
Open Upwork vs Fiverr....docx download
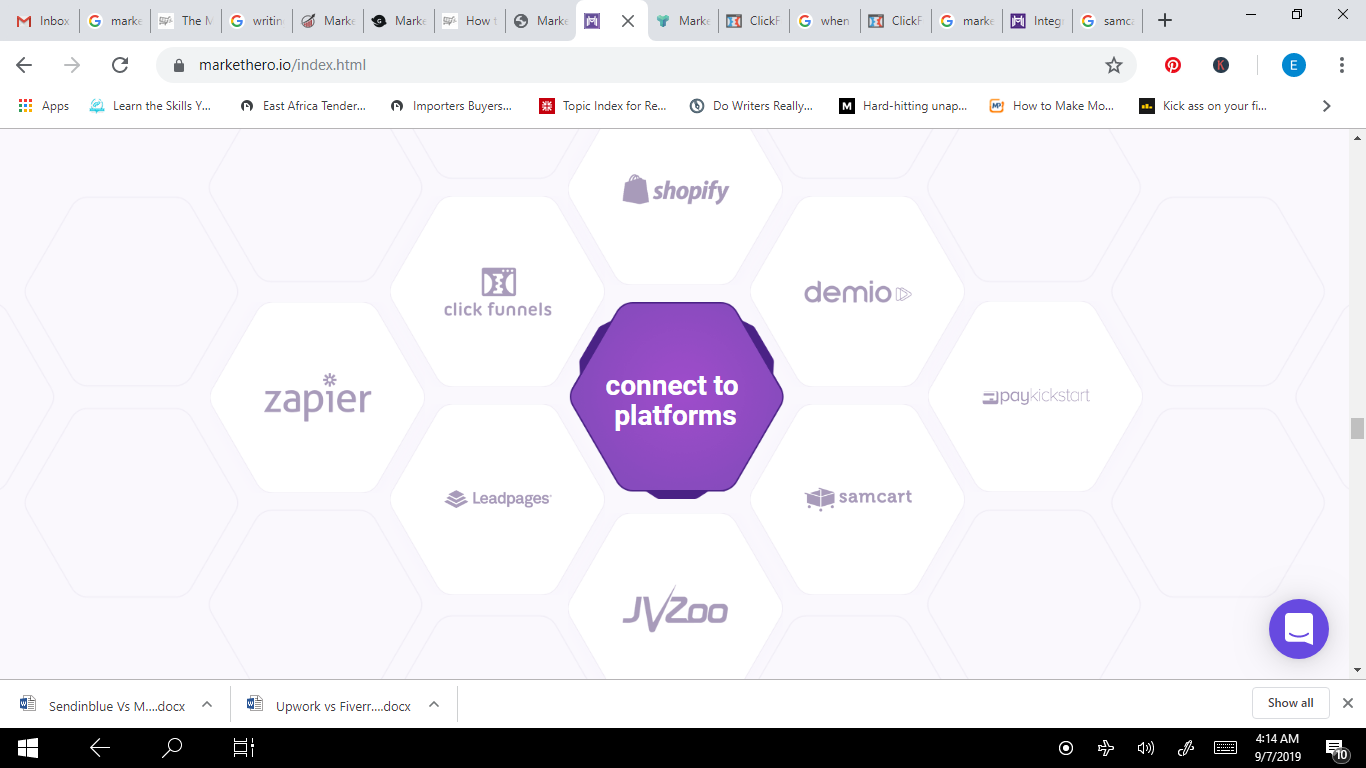coord(330,704)
